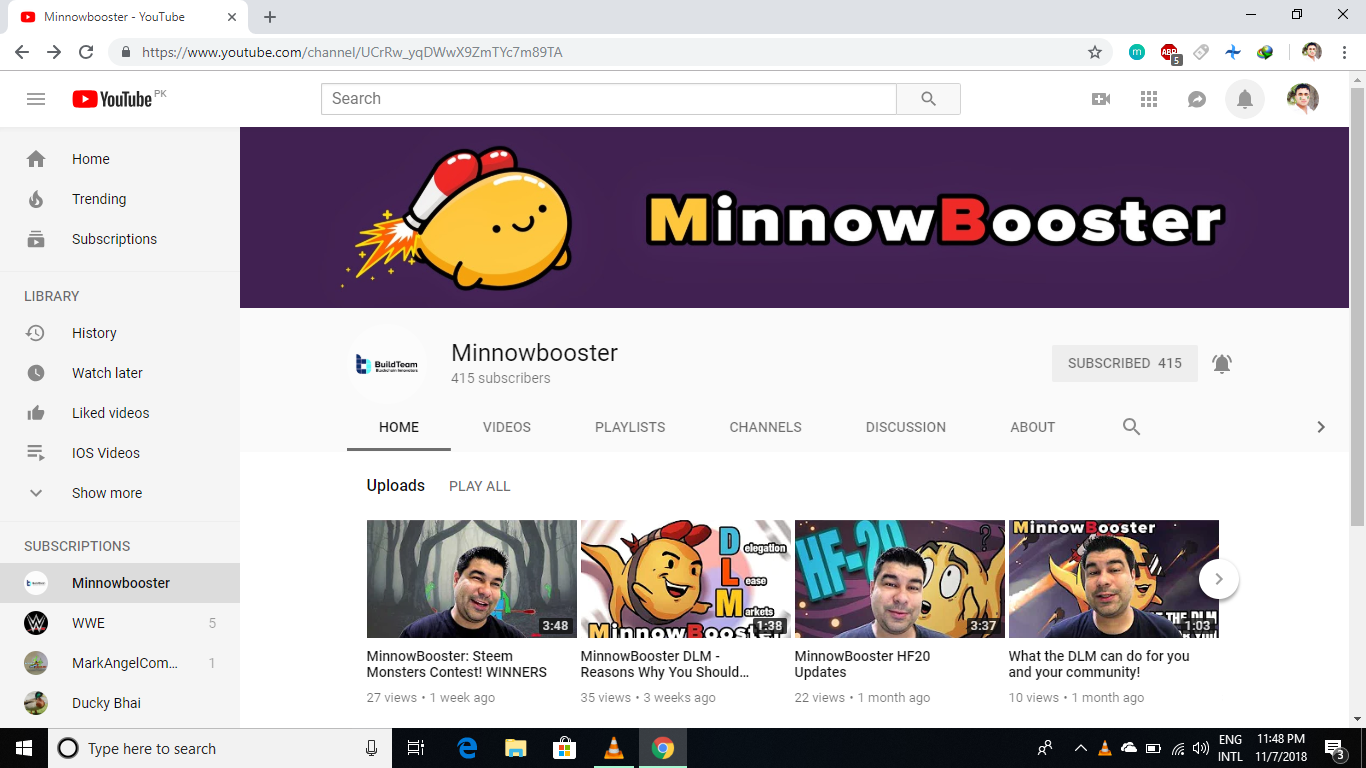The height and width of the screenshot is (768, 1366).
Task: Bookmark page with star icon
Action: (1095, 52)
